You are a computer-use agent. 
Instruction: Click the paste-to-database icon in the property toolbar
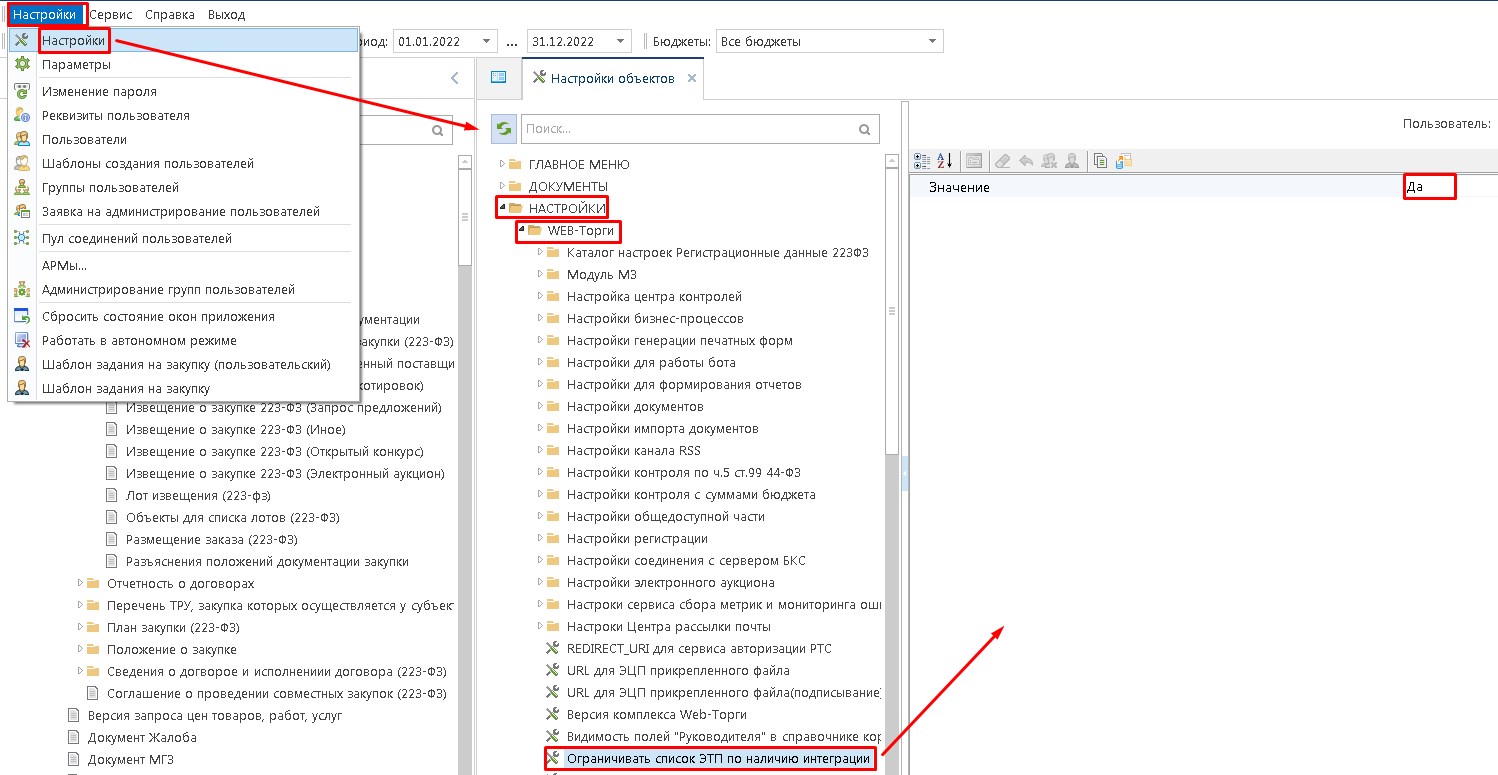point(1124,160)
